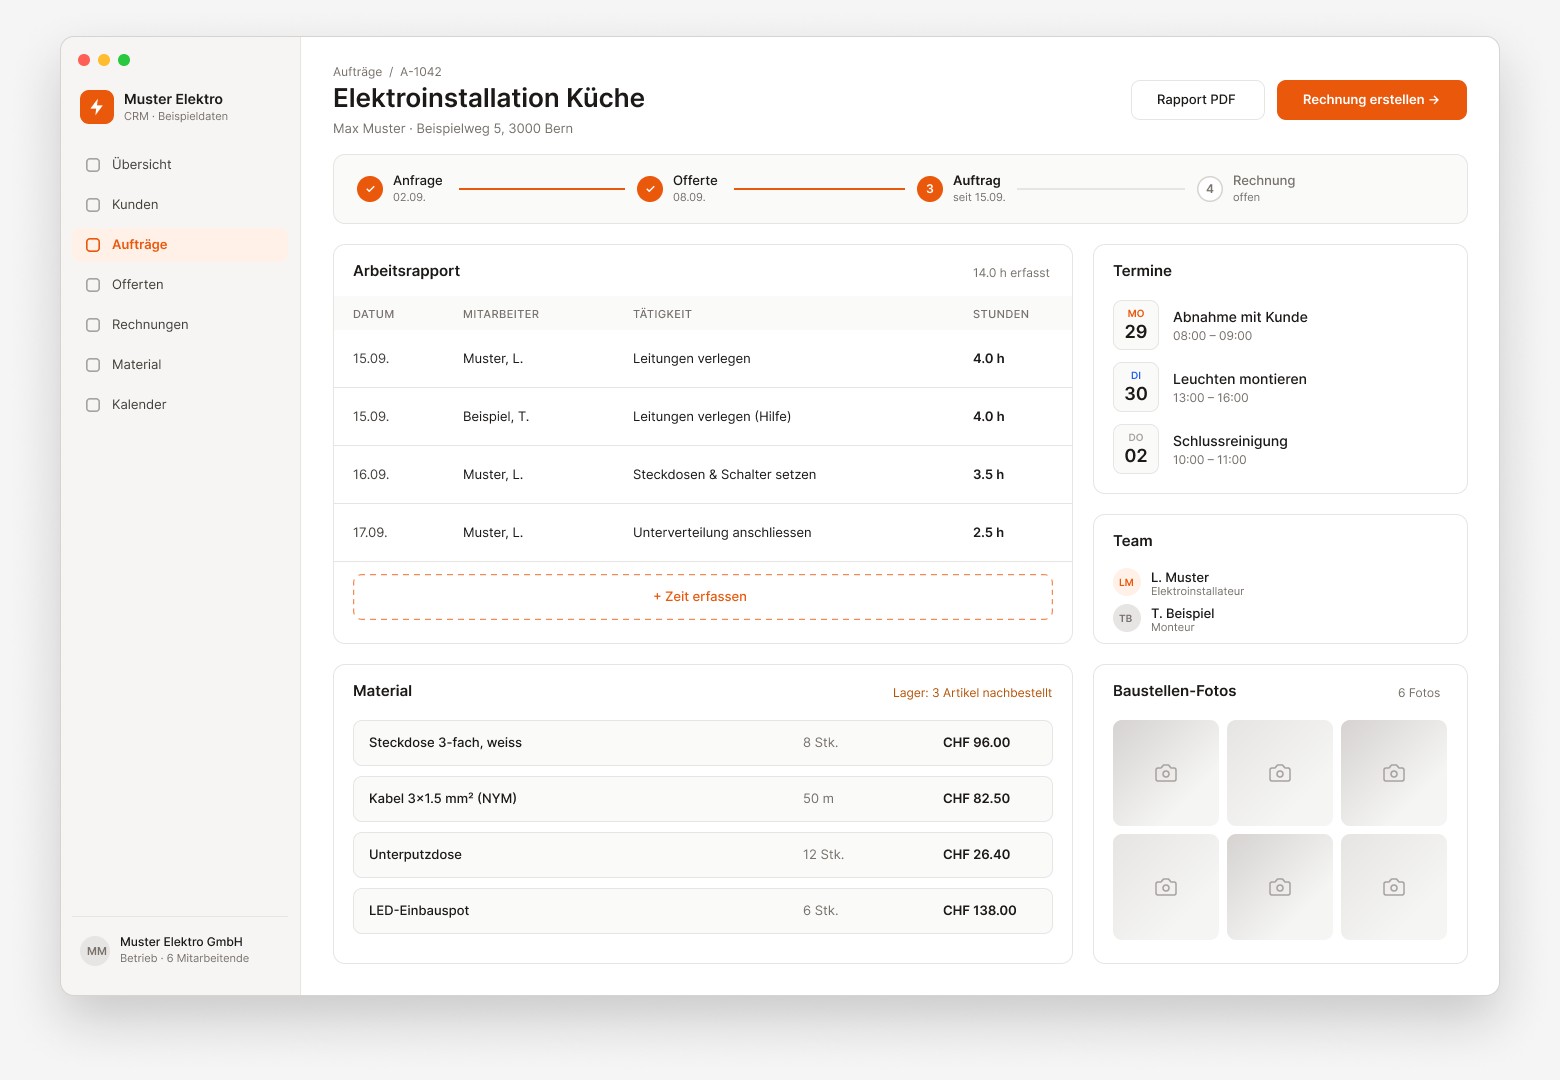Click the MM avatar at sidebar bottom

click(97, 951)
